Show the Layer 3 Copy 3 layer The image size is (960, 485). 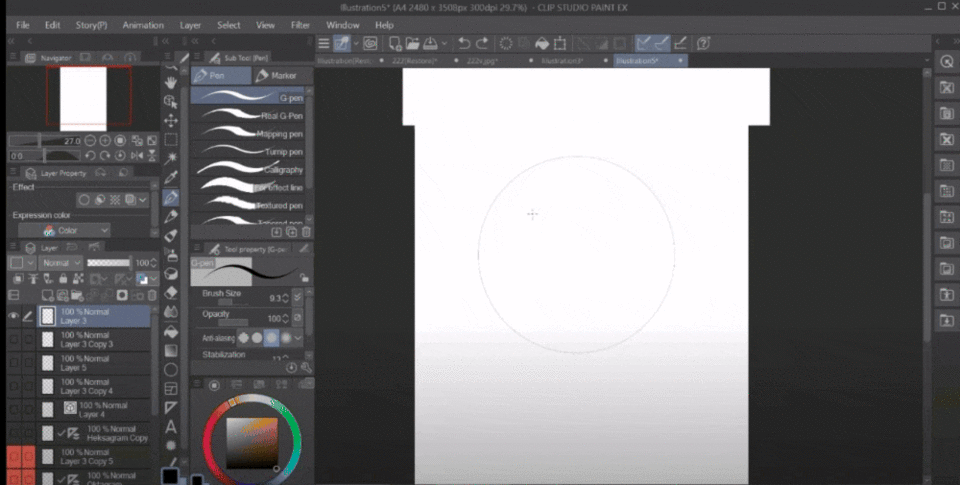[13, 339]
